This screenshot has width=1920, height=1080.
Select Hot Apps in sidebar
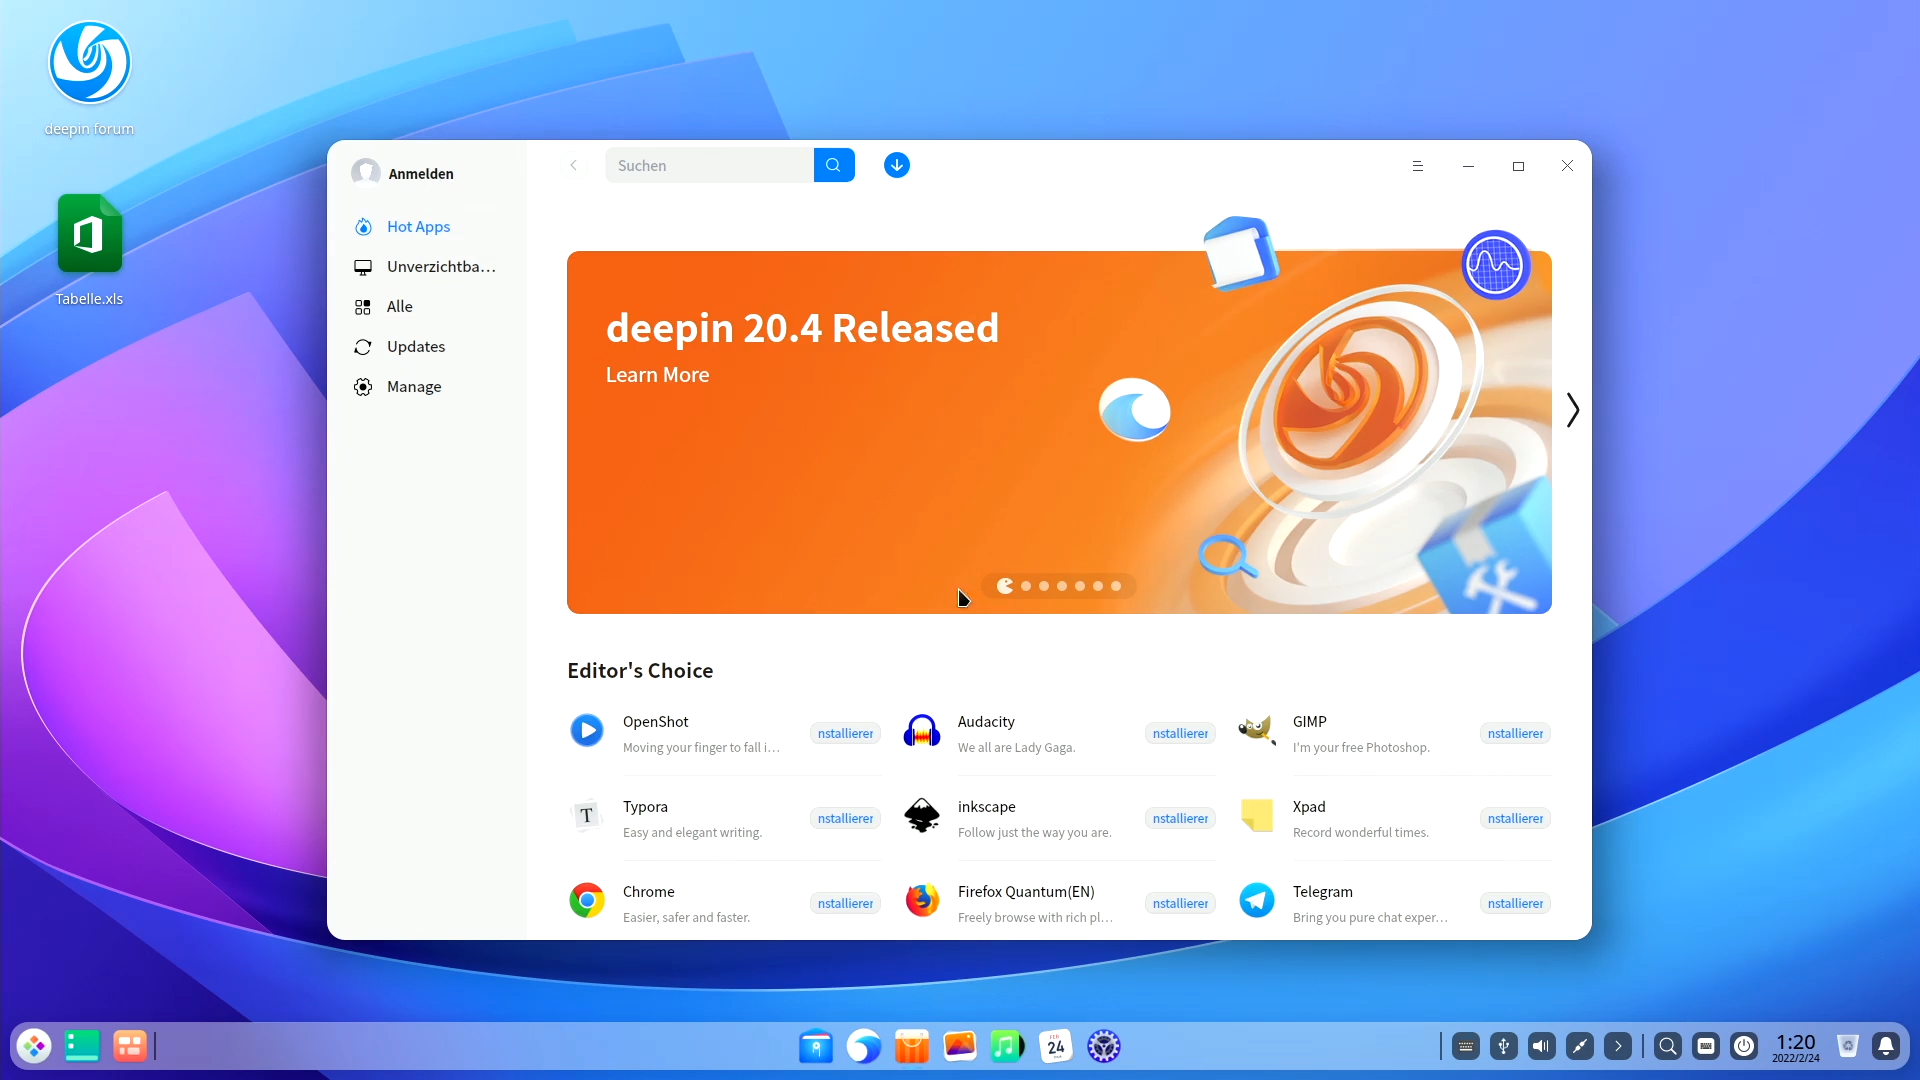pos(428,226)
